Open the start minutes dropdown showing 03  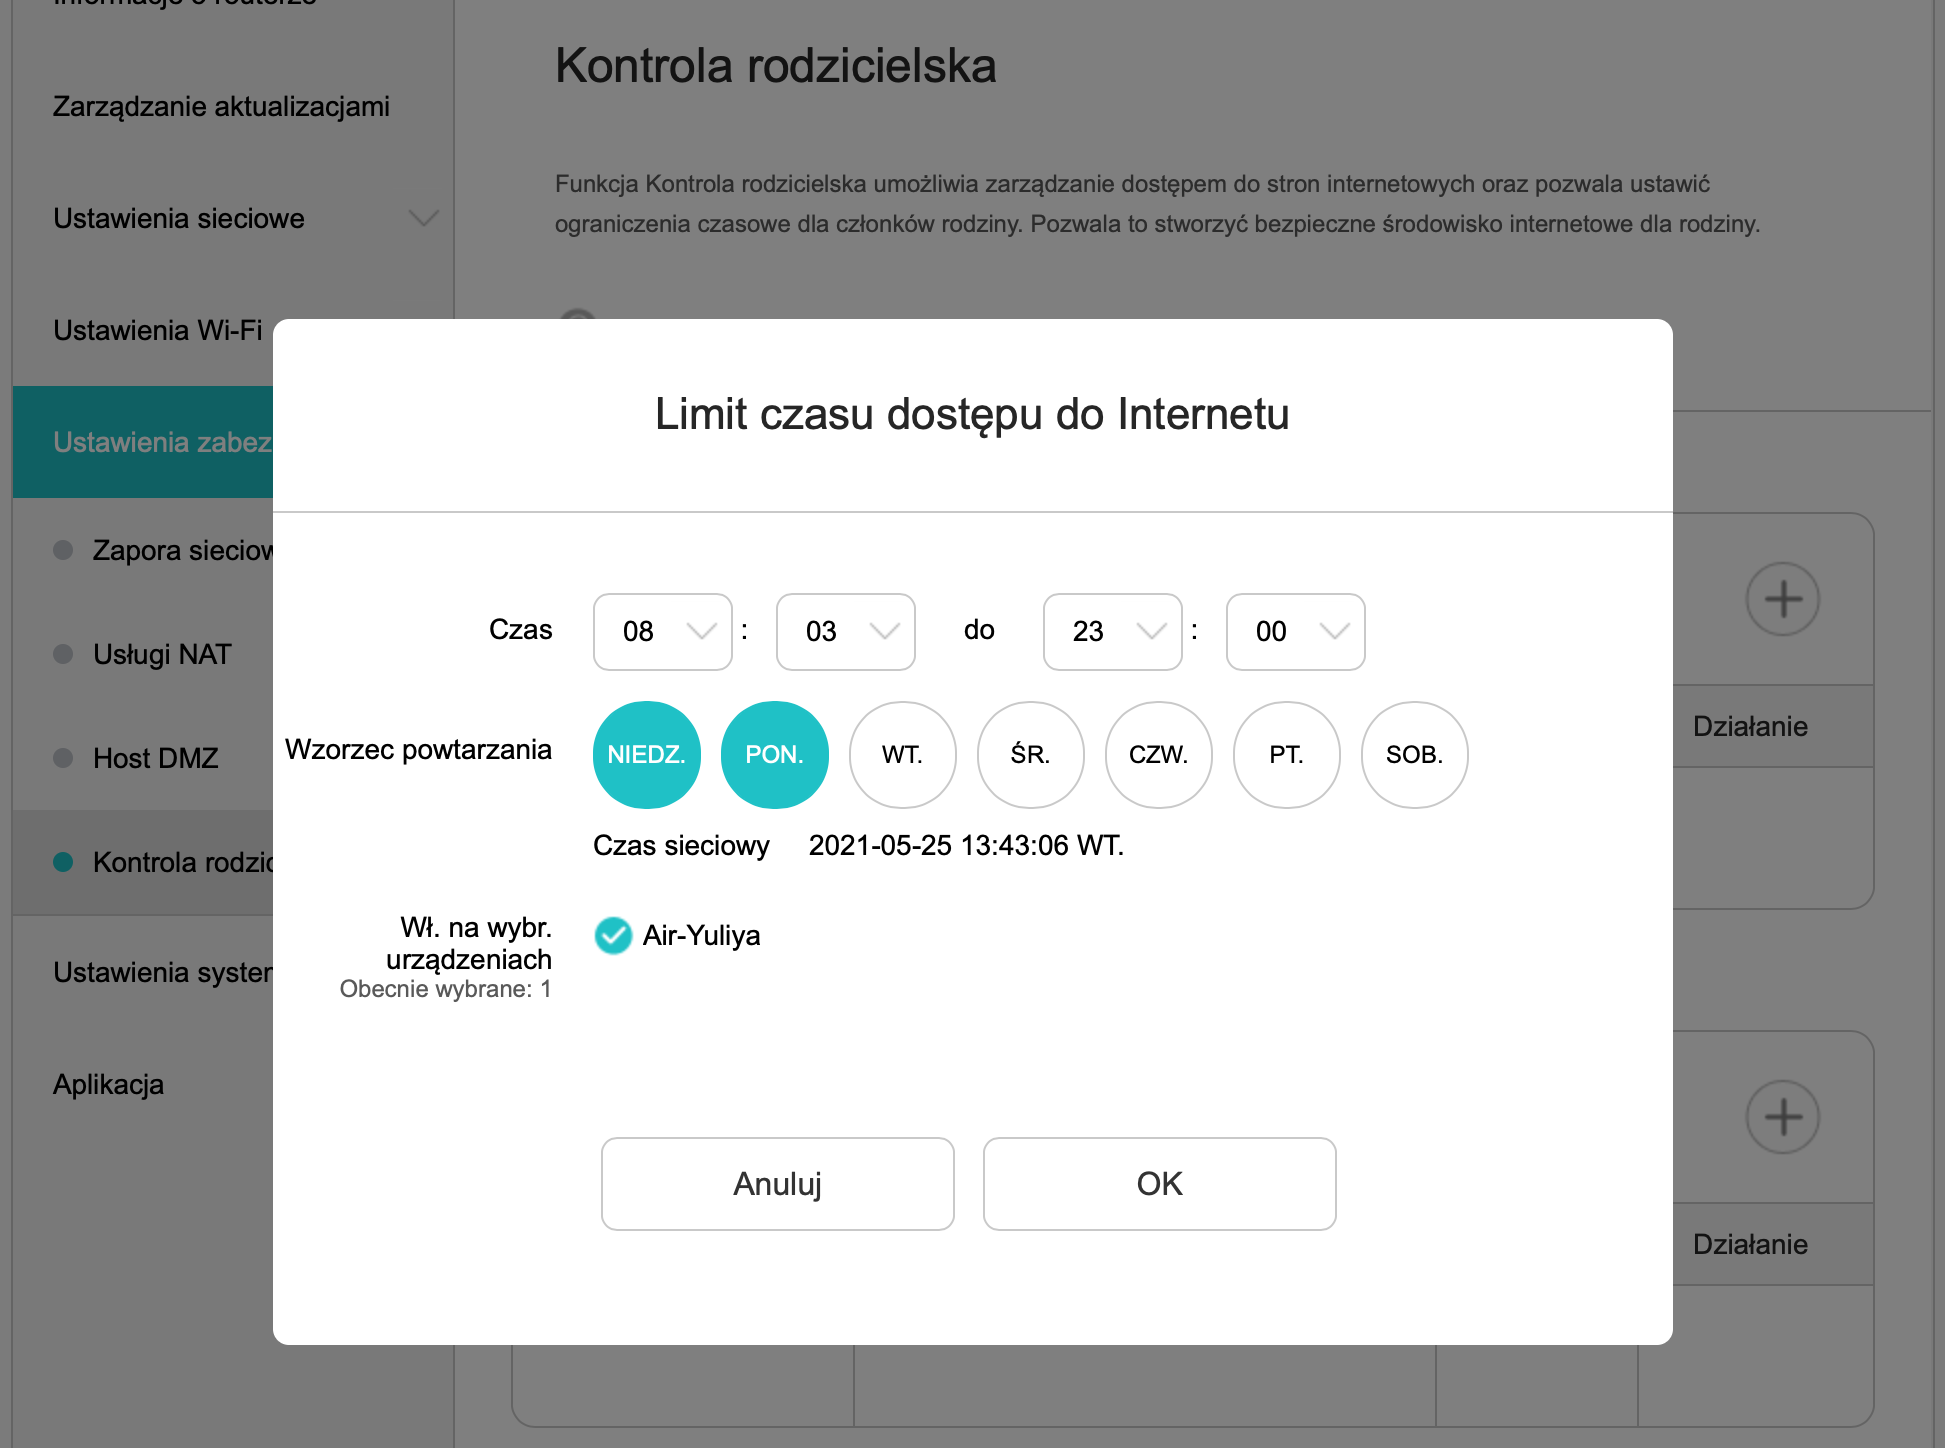[x=845, y=631]
